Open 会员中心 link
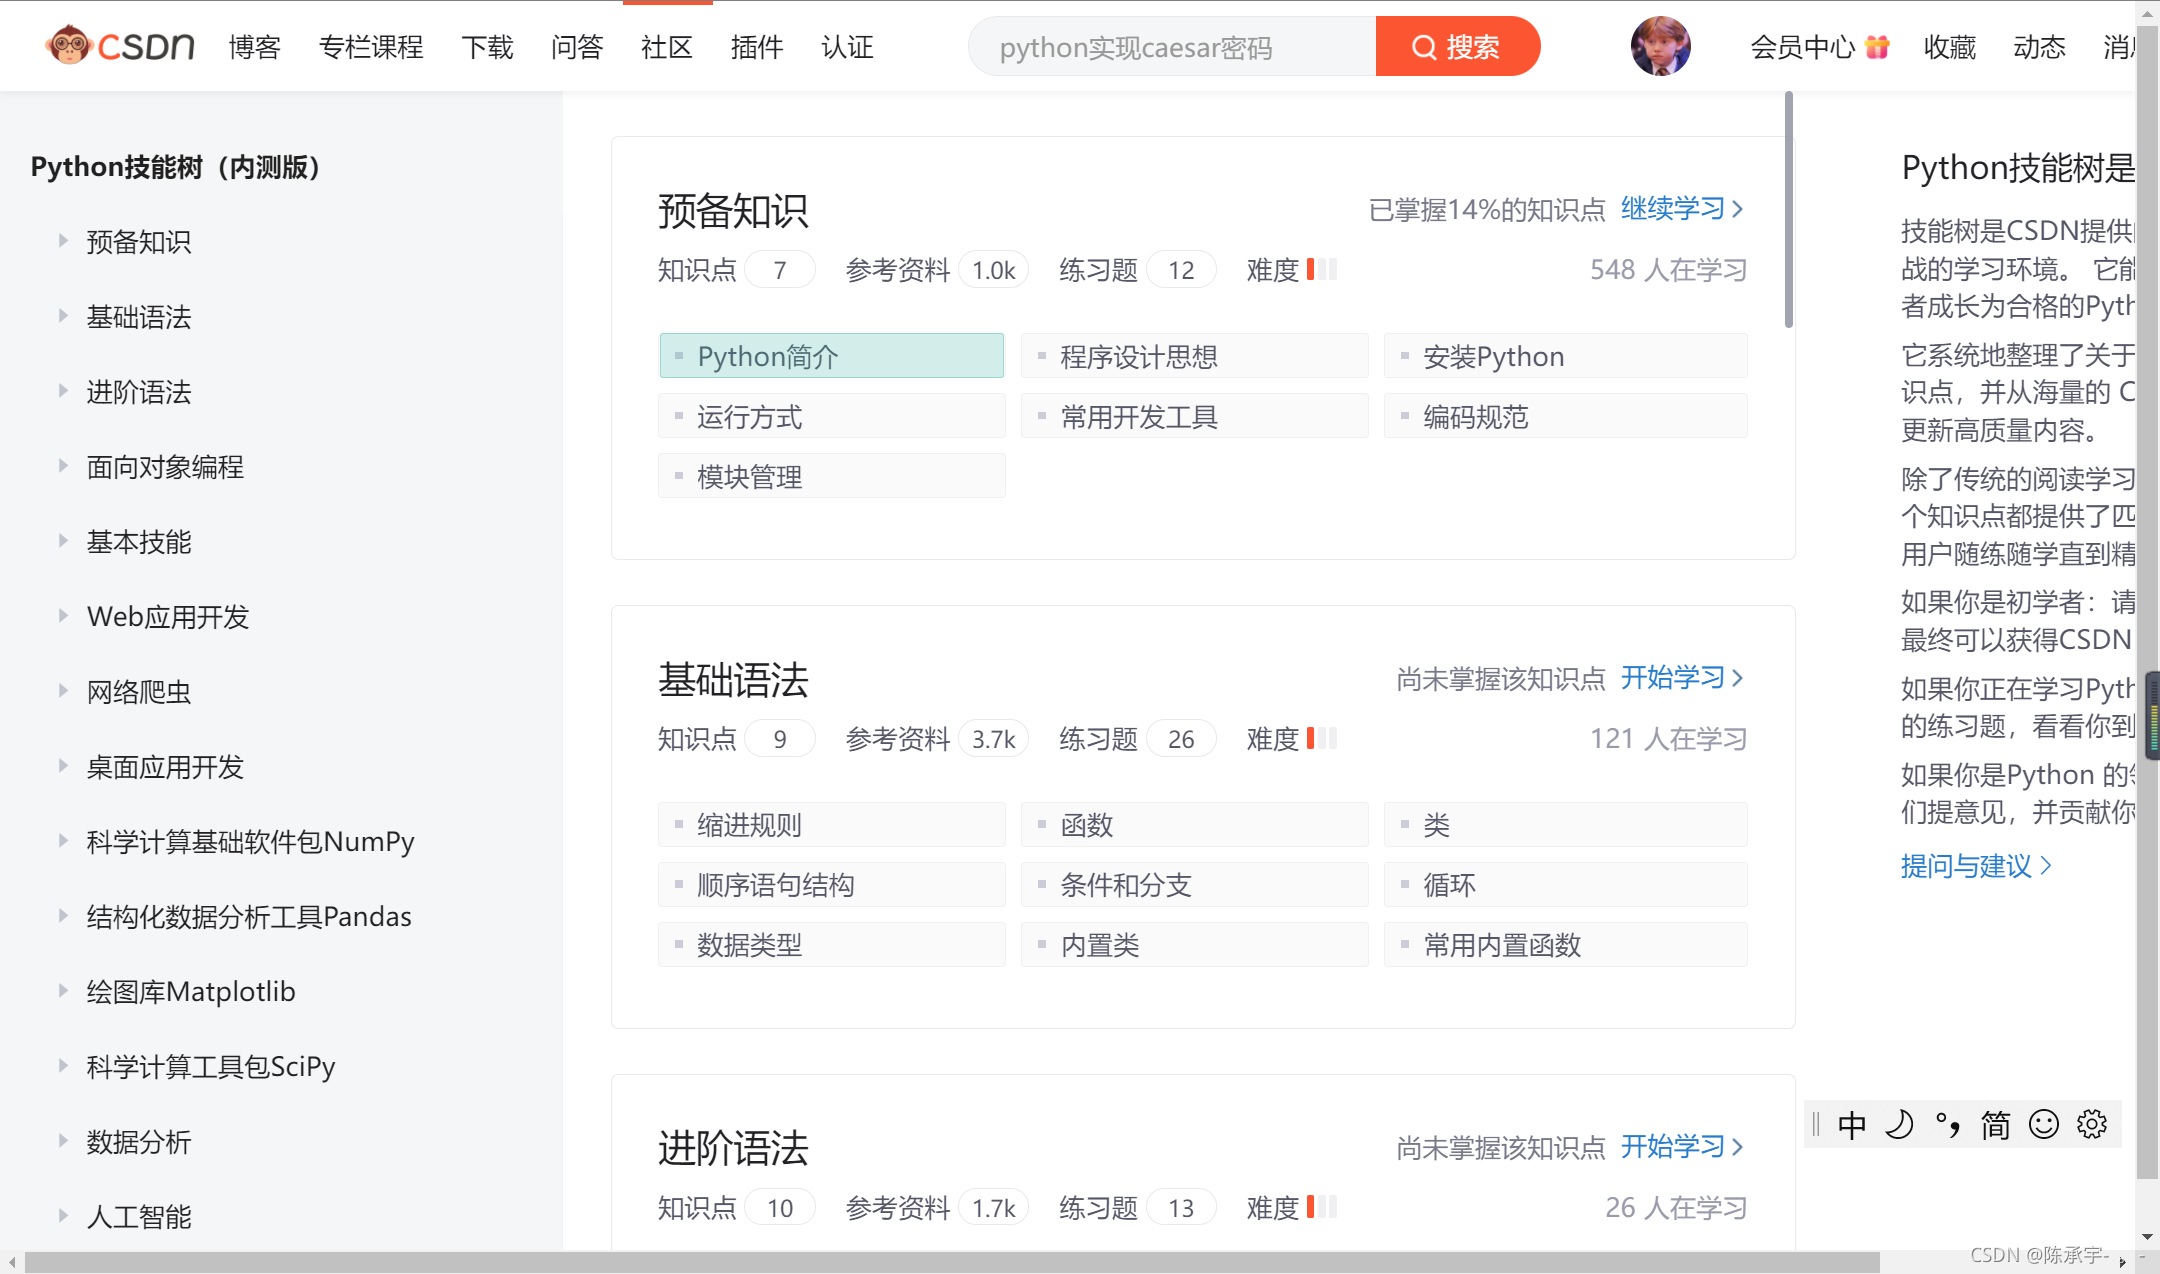The height and width of the screenshot is (1274, 2160). pyautogui.click(x=1802, y=47)
